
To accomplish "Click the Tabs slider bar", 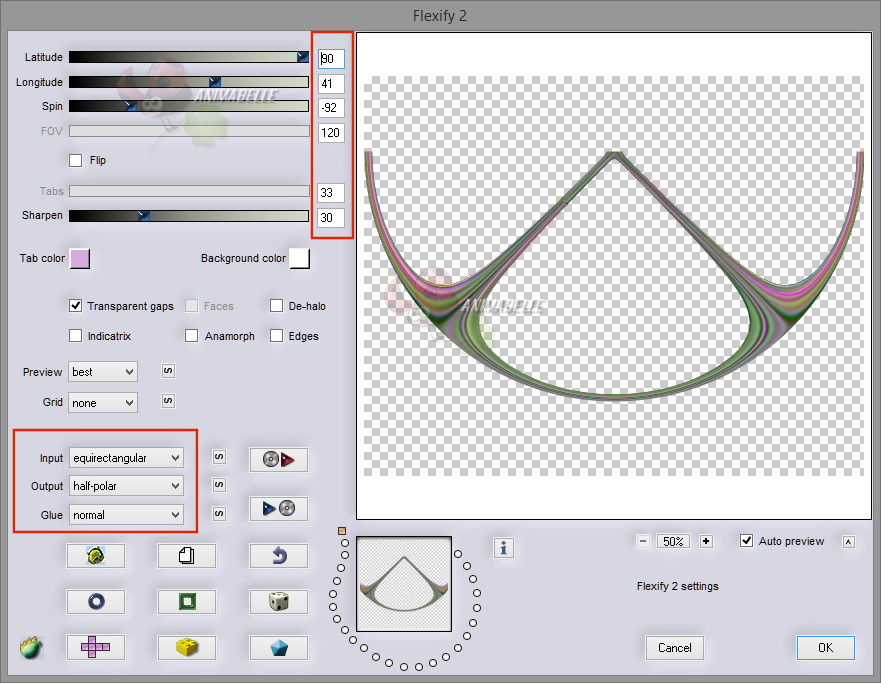I will click(x=189, y=191).
